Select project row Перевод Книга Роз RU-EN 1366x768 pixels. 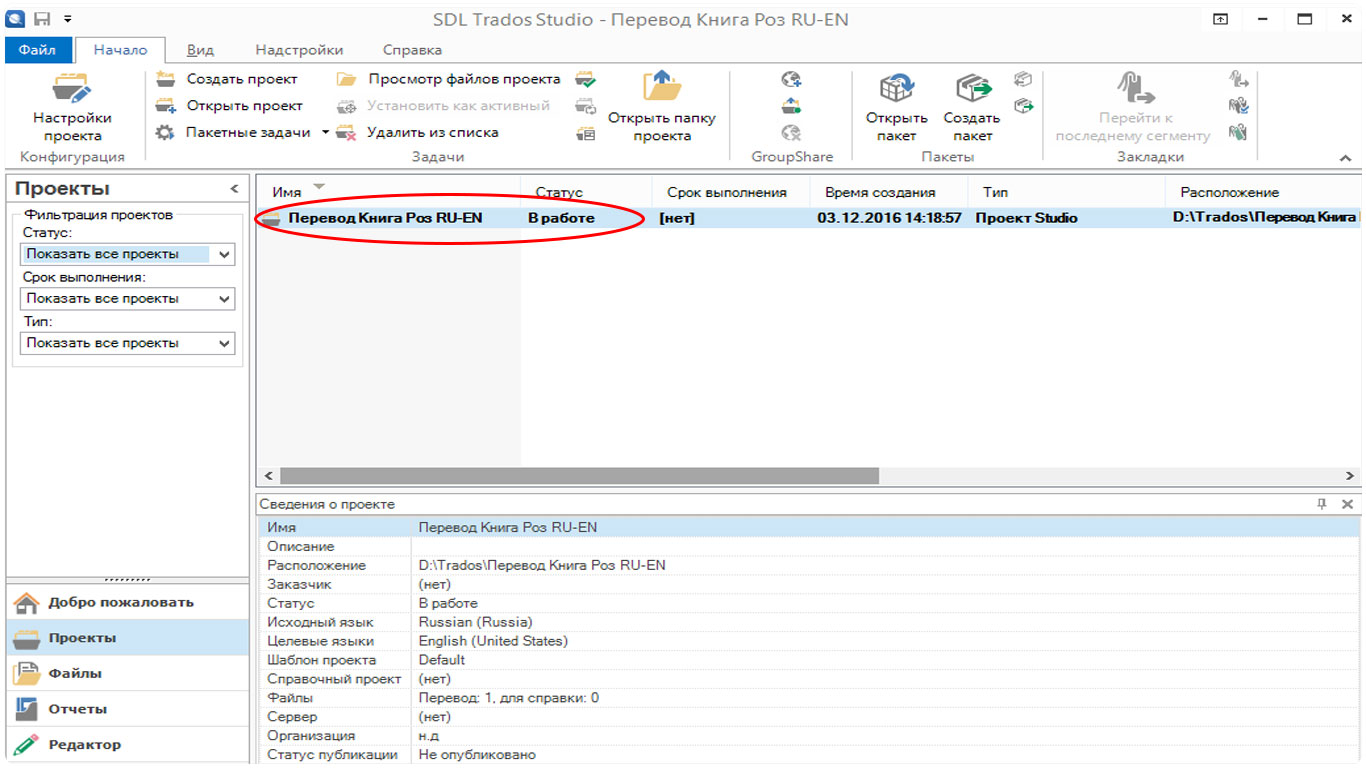point(807,217)
